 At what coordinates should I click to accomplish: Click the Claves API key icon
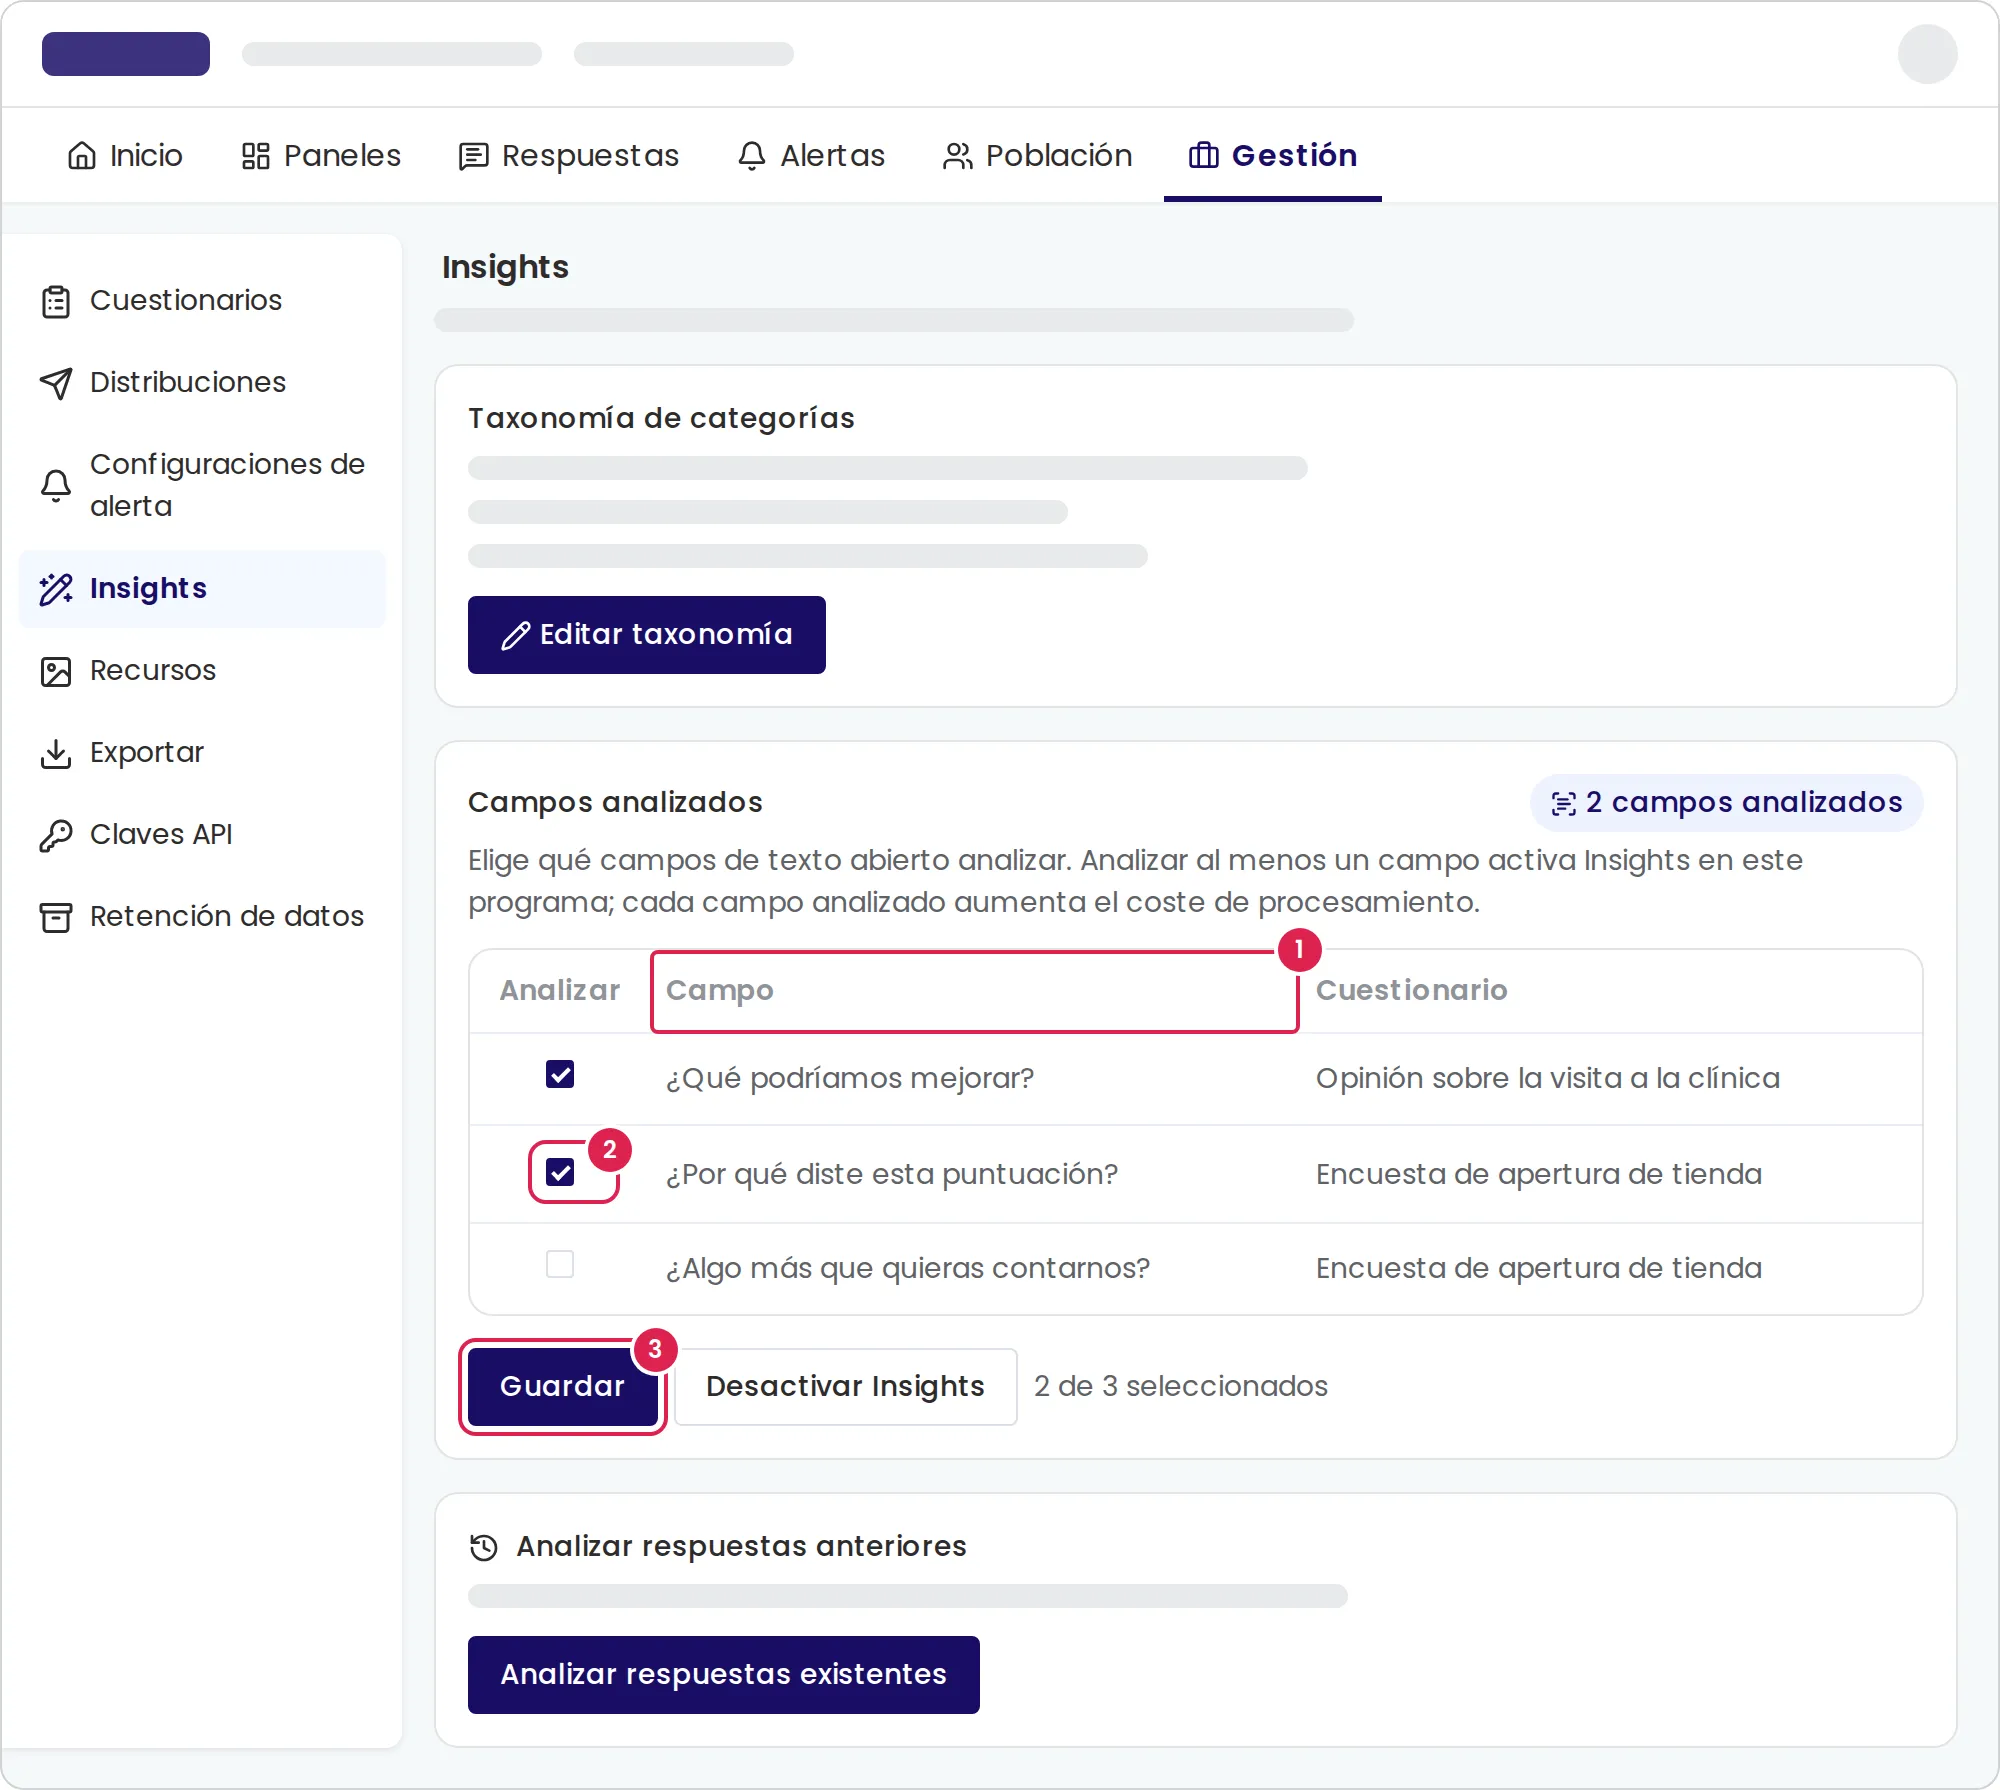point(56,835)
